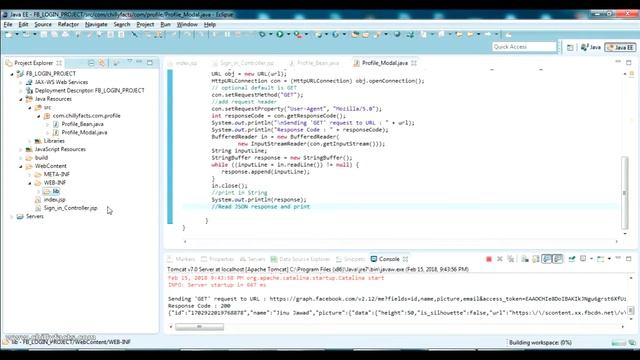Open the File menu

tap(8, 24)
